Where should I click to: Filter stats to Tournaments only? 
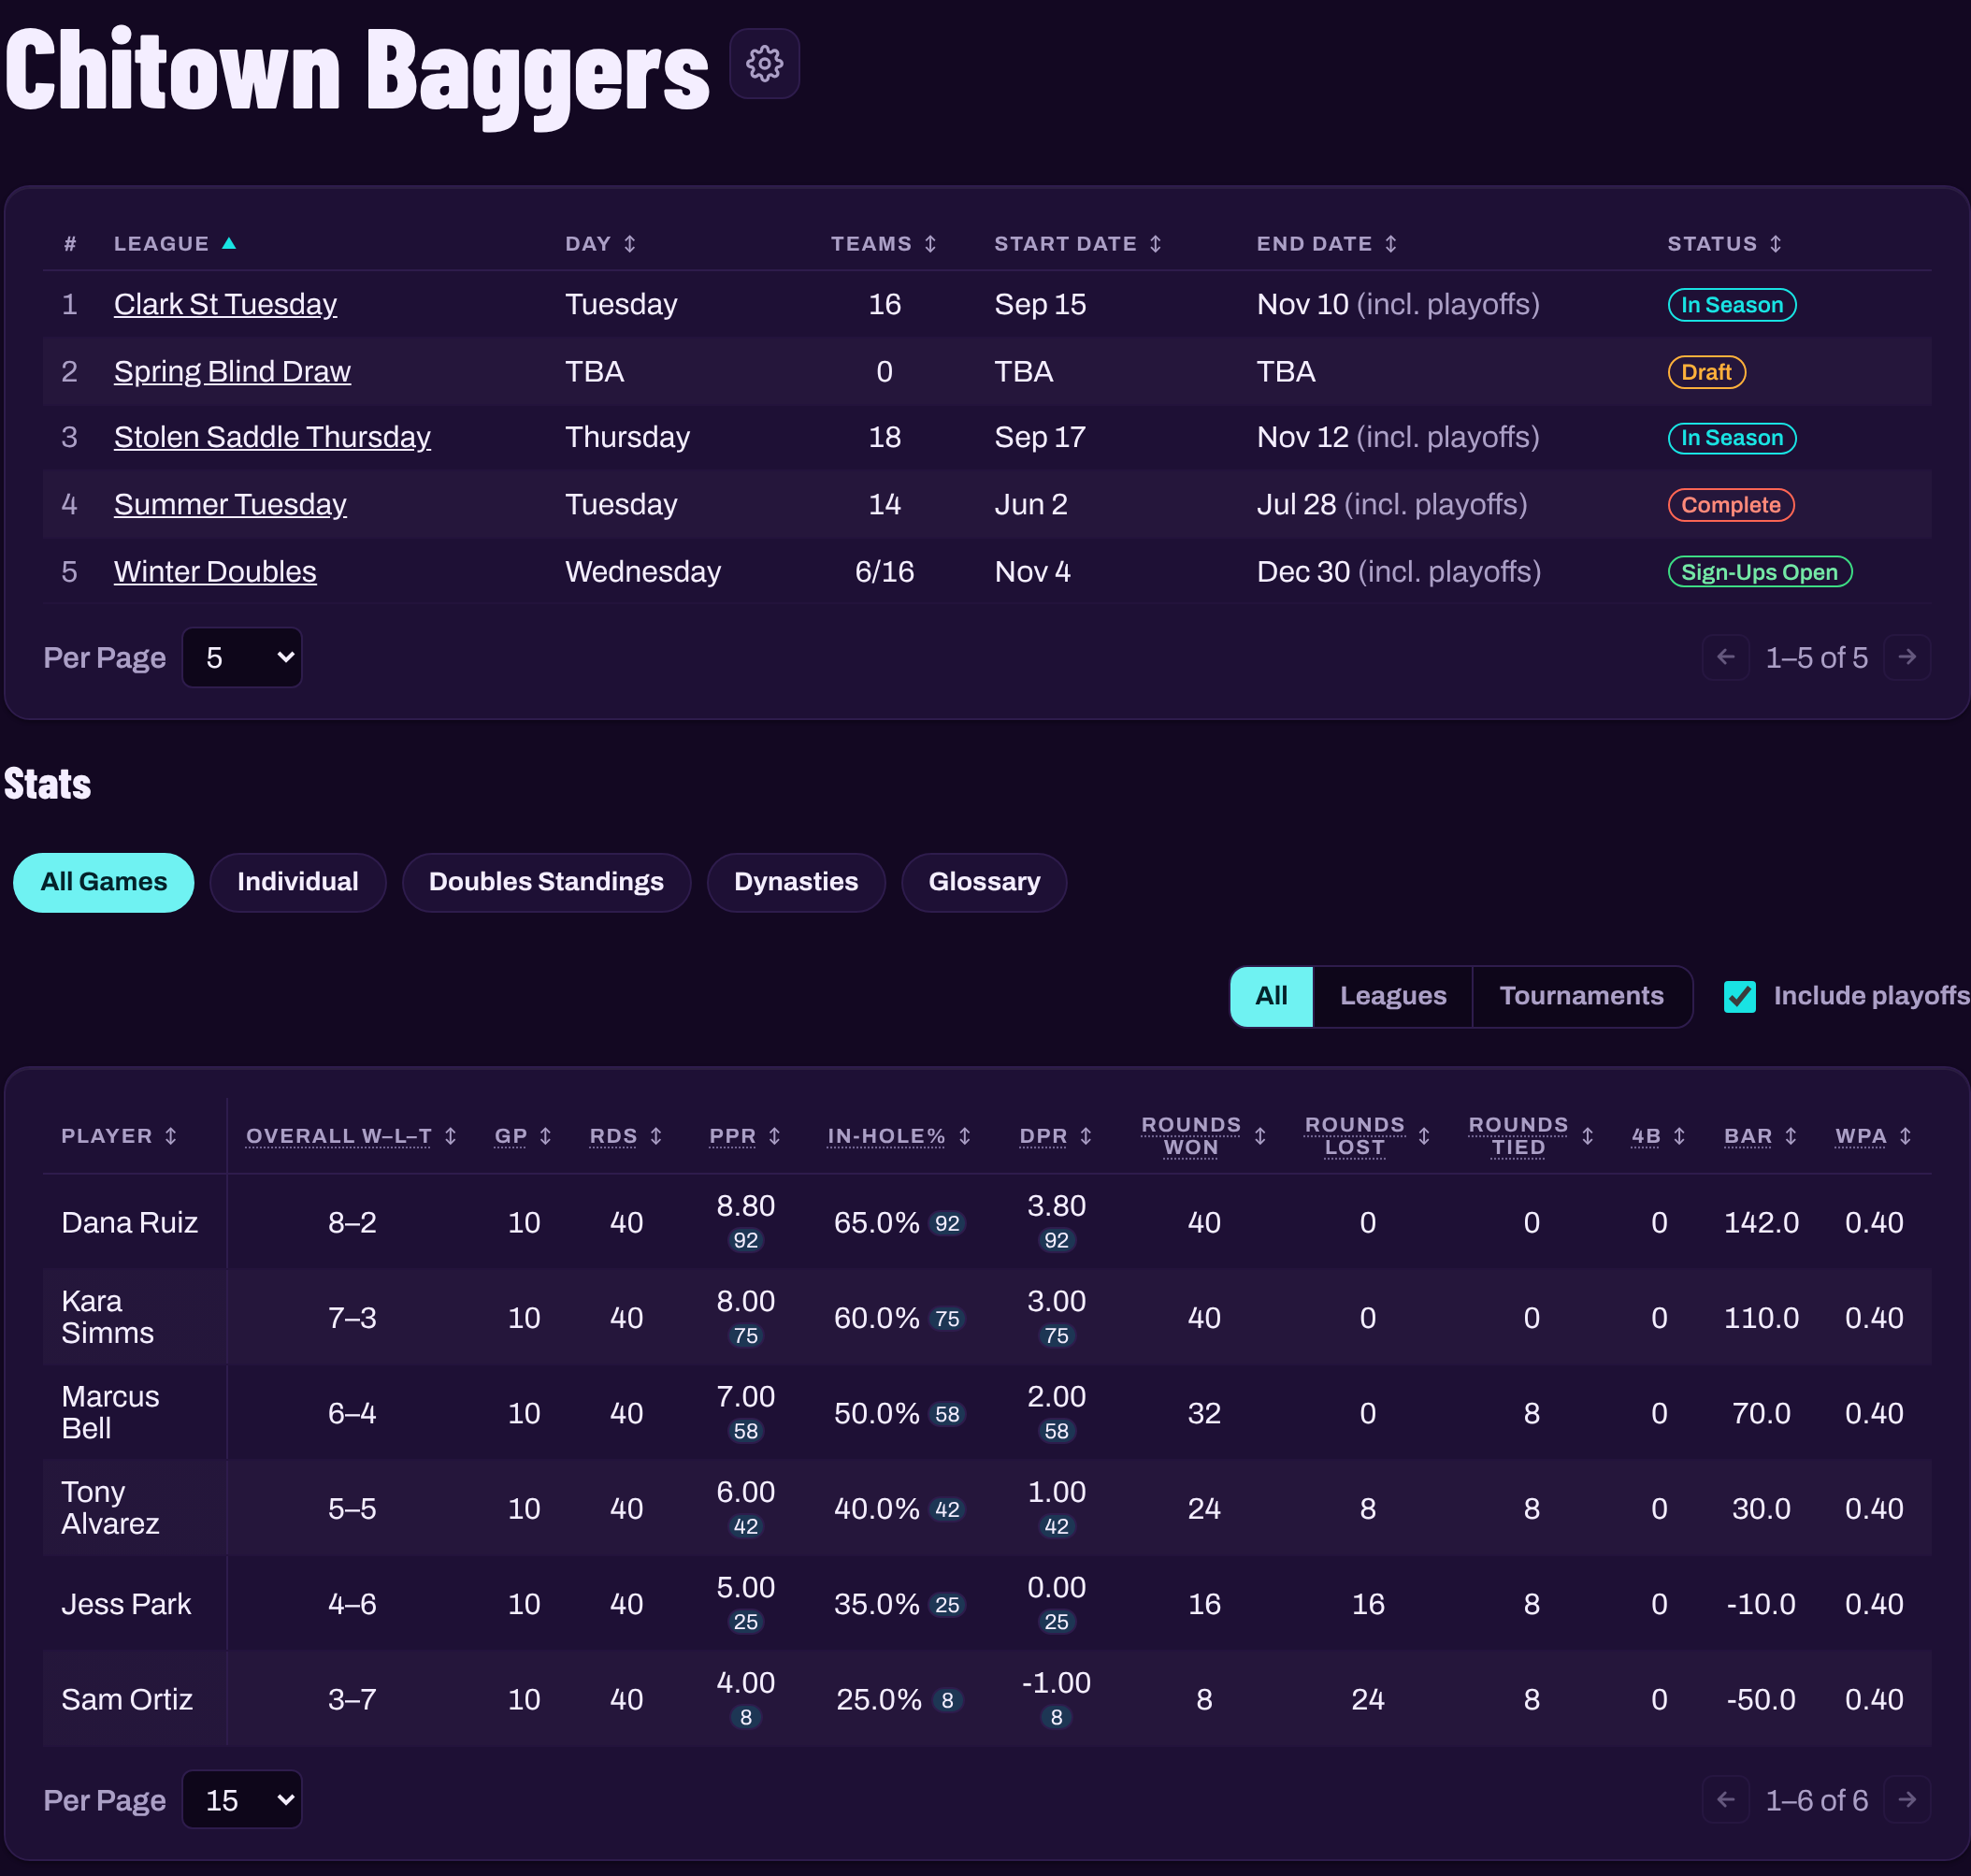pyautogui.click(x=1581, y=996)
